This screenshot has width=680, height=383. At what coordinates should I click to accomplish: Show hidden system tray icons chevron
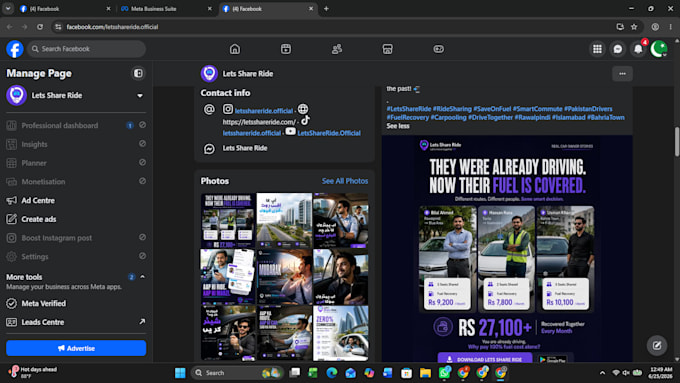[602, 373]
